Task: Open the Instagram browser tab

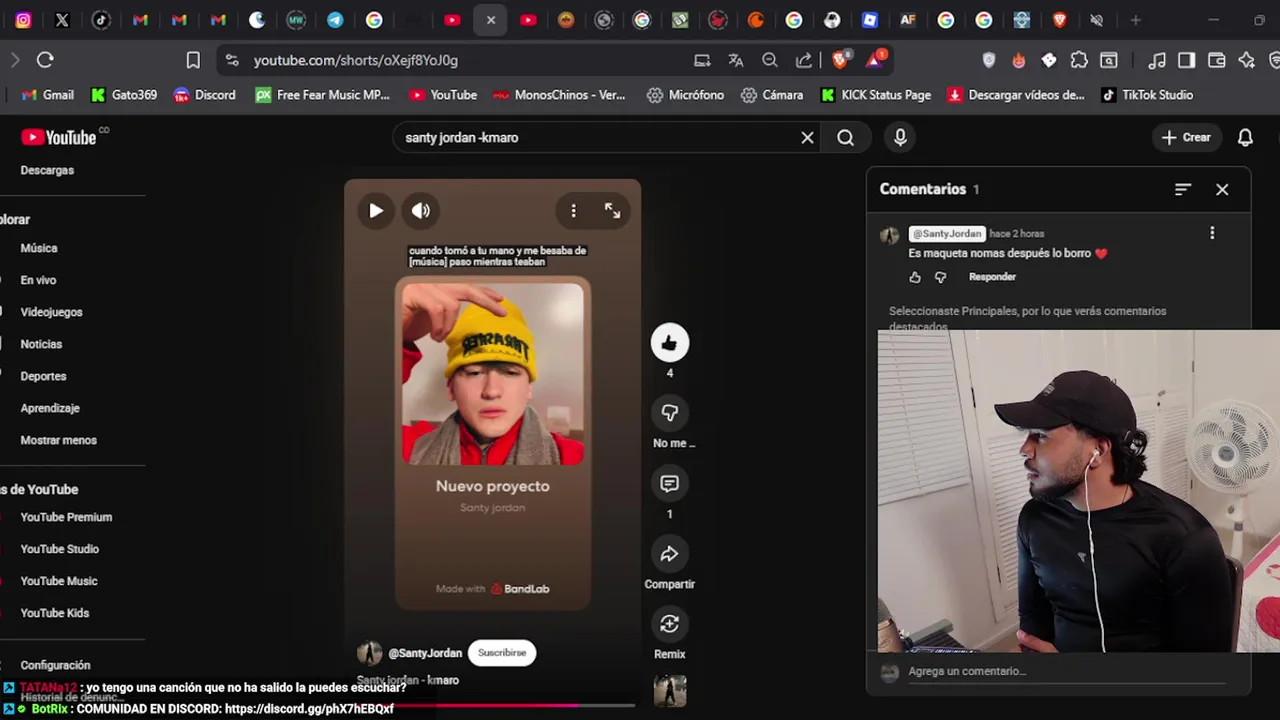Action: pos(23,20)
